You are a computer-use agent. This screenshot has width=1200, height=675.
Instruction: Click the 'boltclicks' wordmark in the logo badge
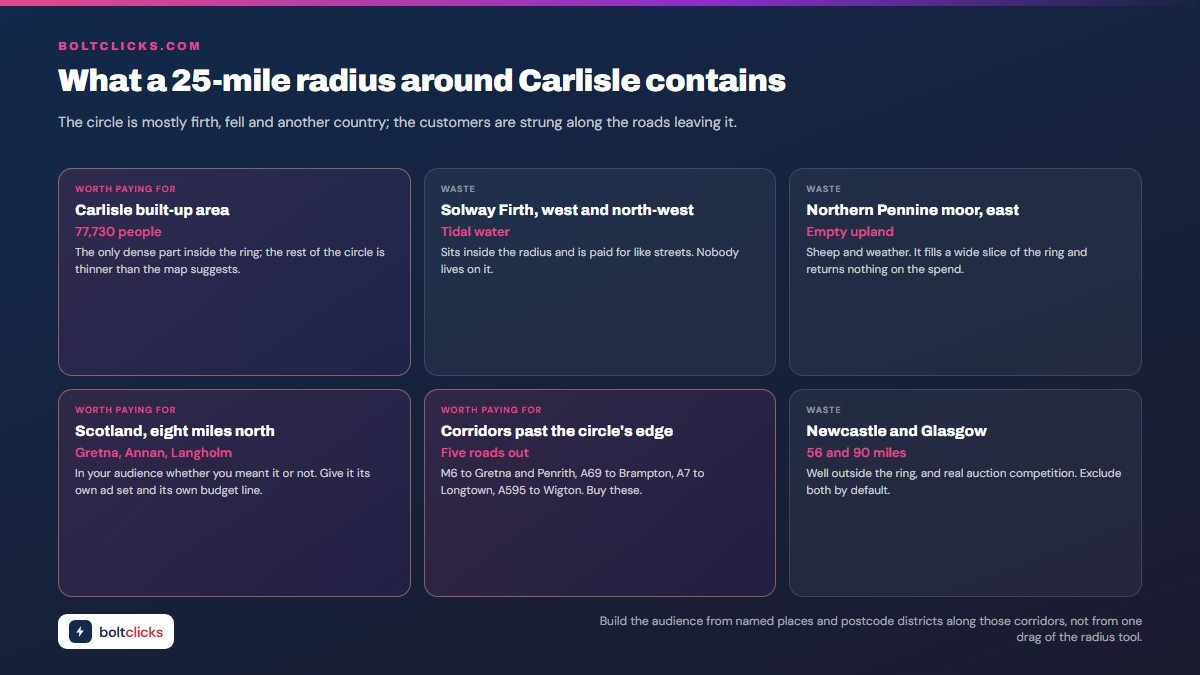coord(131,632)
